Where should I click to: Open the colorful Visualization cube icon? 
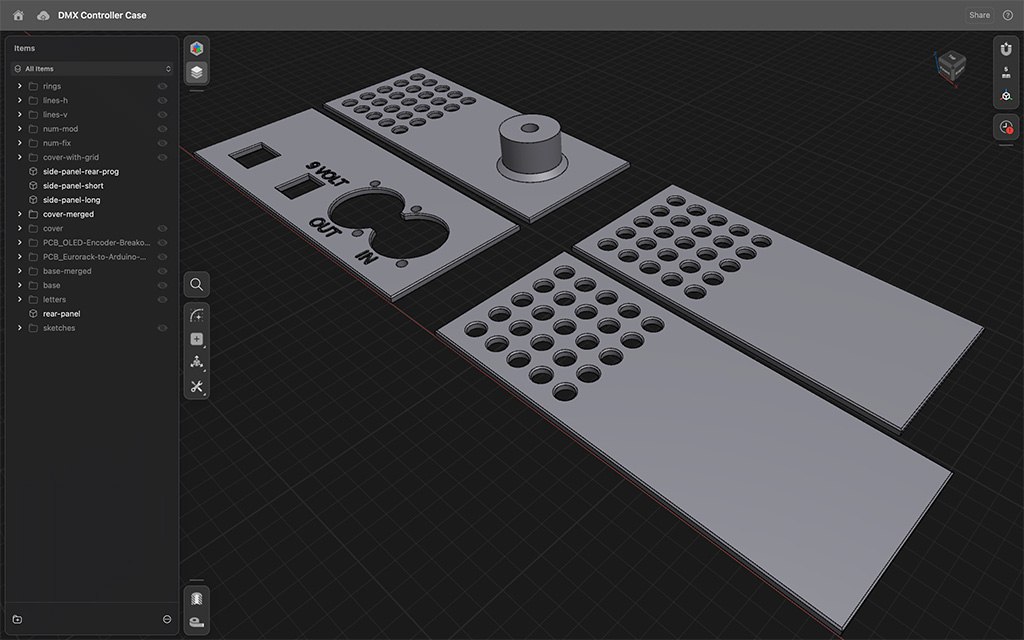pyautogui.click(x=197, y=48)
